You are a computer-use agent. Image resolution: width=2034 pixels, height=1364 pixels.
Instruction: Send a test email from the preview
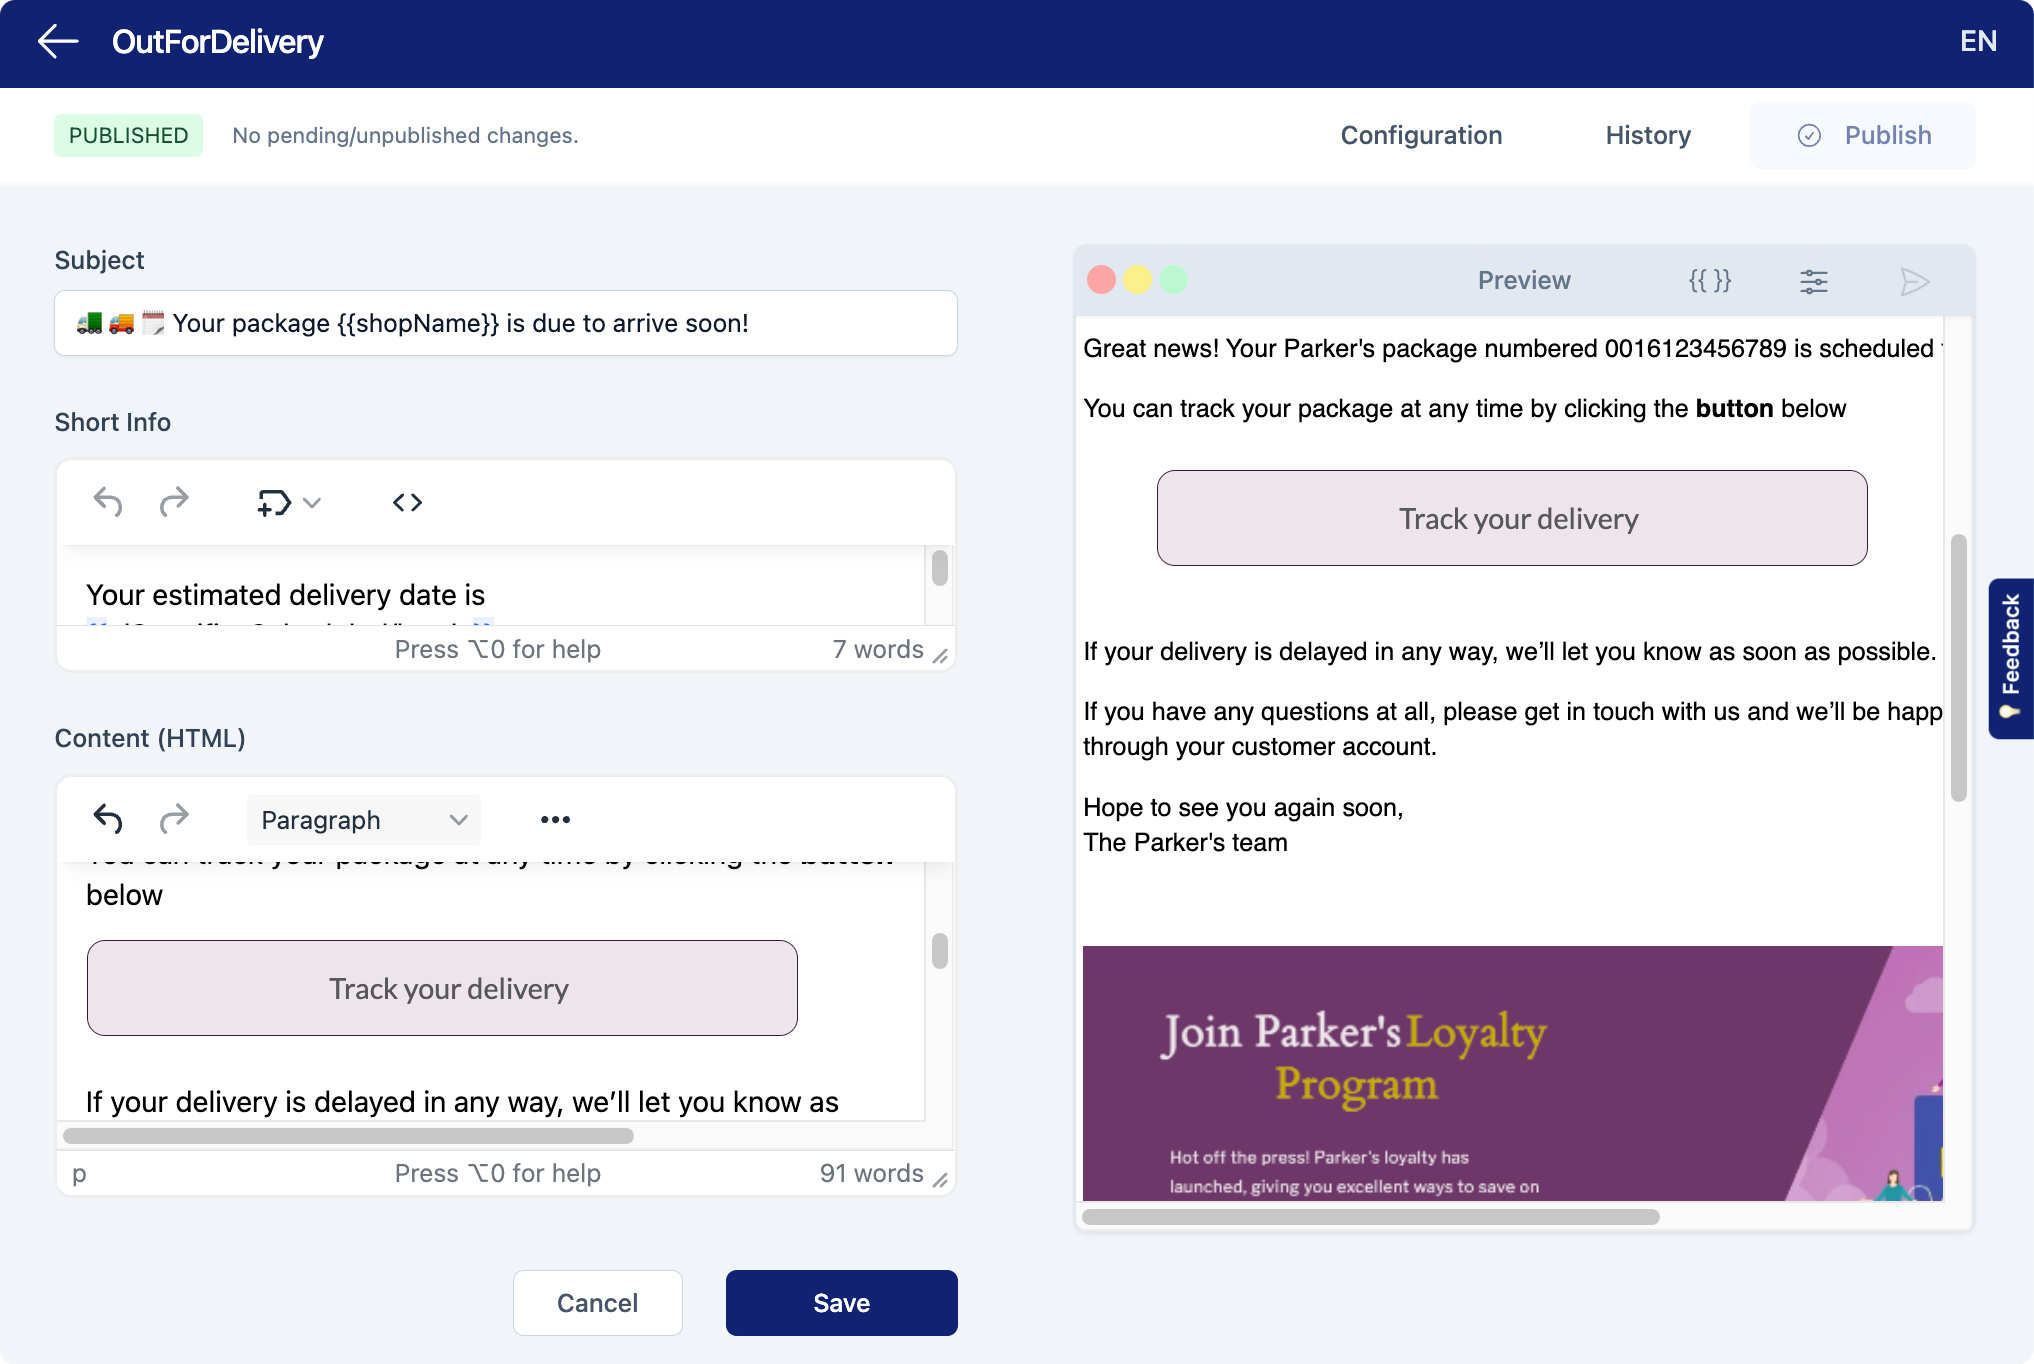(x=1914, y=281)
